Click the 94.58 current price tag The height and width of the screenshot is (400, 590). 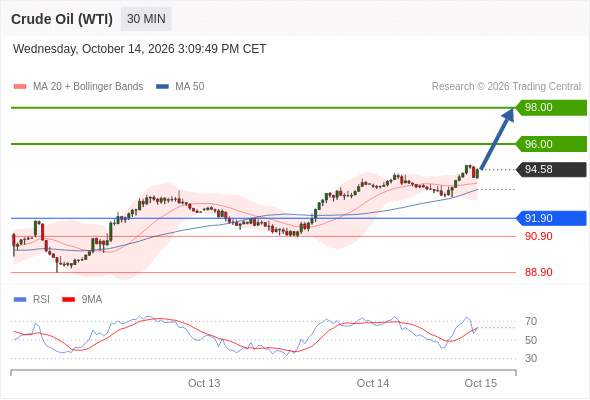tap(551, 169)
